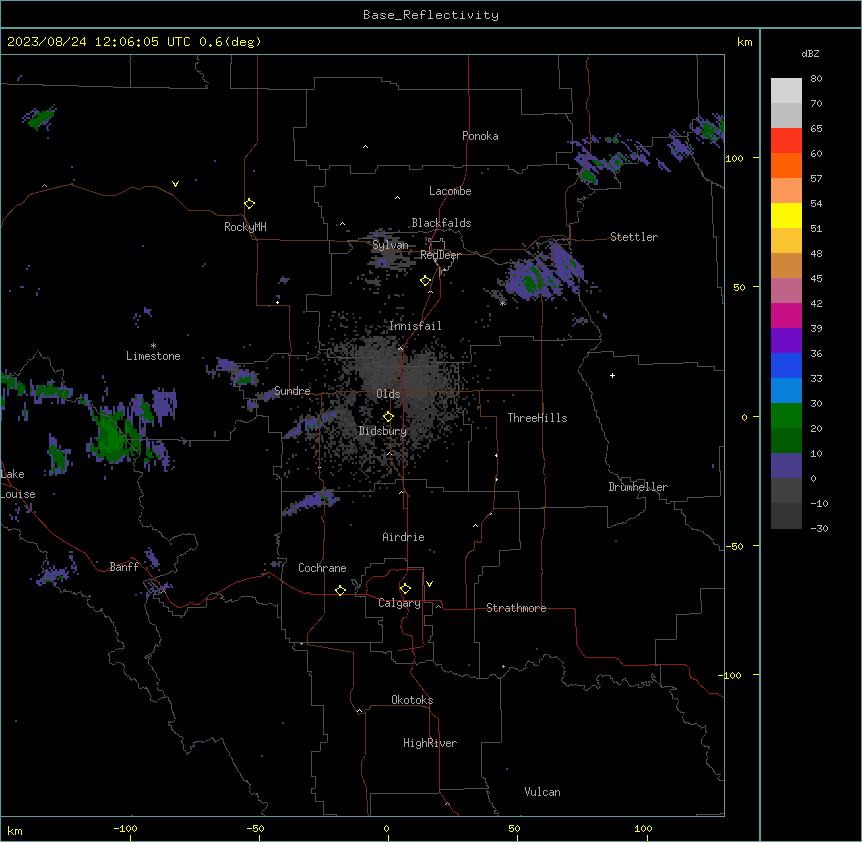Click the Vulcan city label

click(x=542, y=792)
